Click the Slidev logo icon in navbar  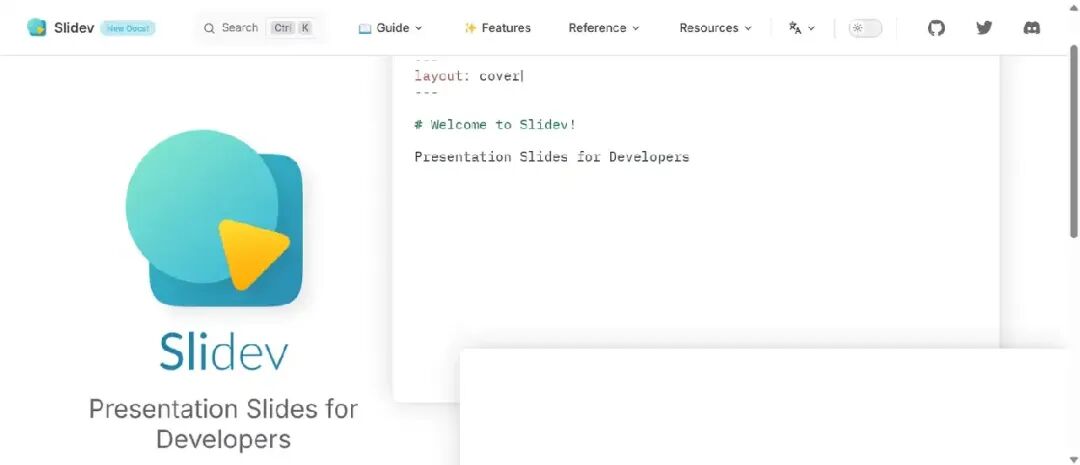[x=37, y=28]
